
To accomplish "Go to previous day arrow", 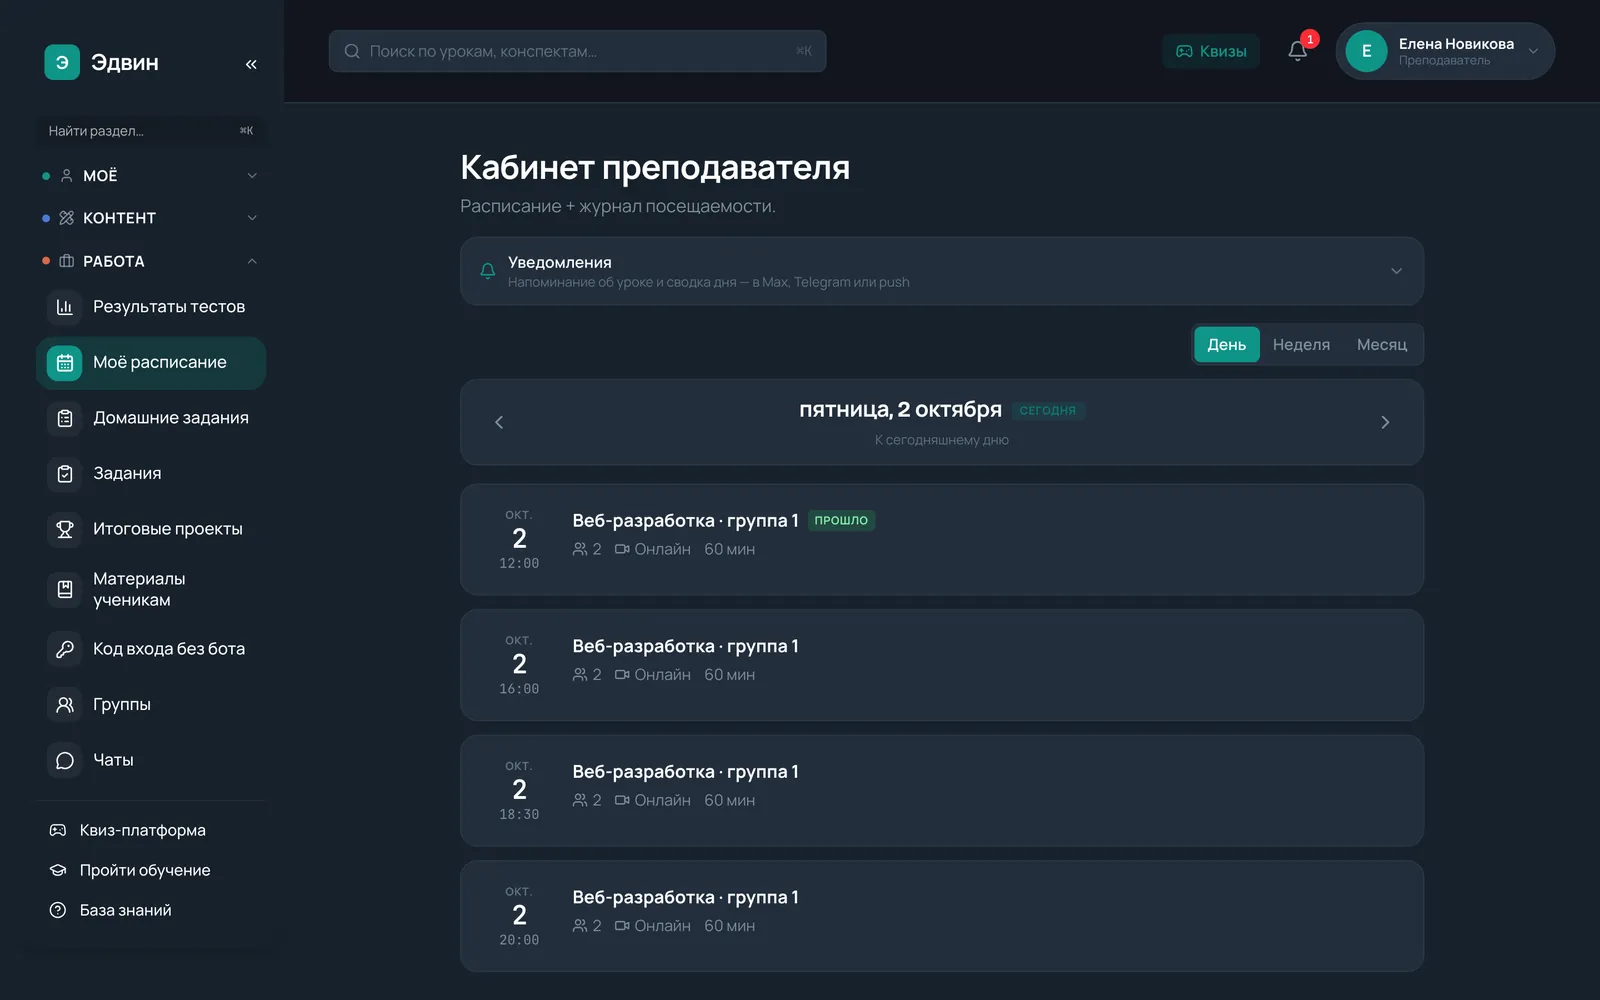I will pyautogui.click(x=499, y=422).
